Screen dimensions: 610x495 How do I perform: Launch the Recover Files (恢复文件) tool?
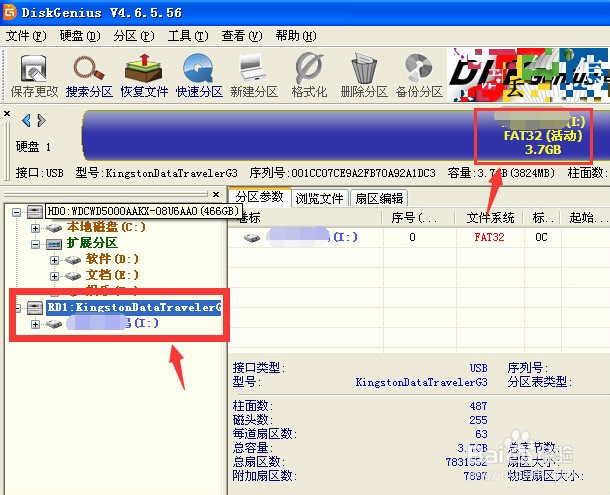pyautogui.click(x=144, y=75)
